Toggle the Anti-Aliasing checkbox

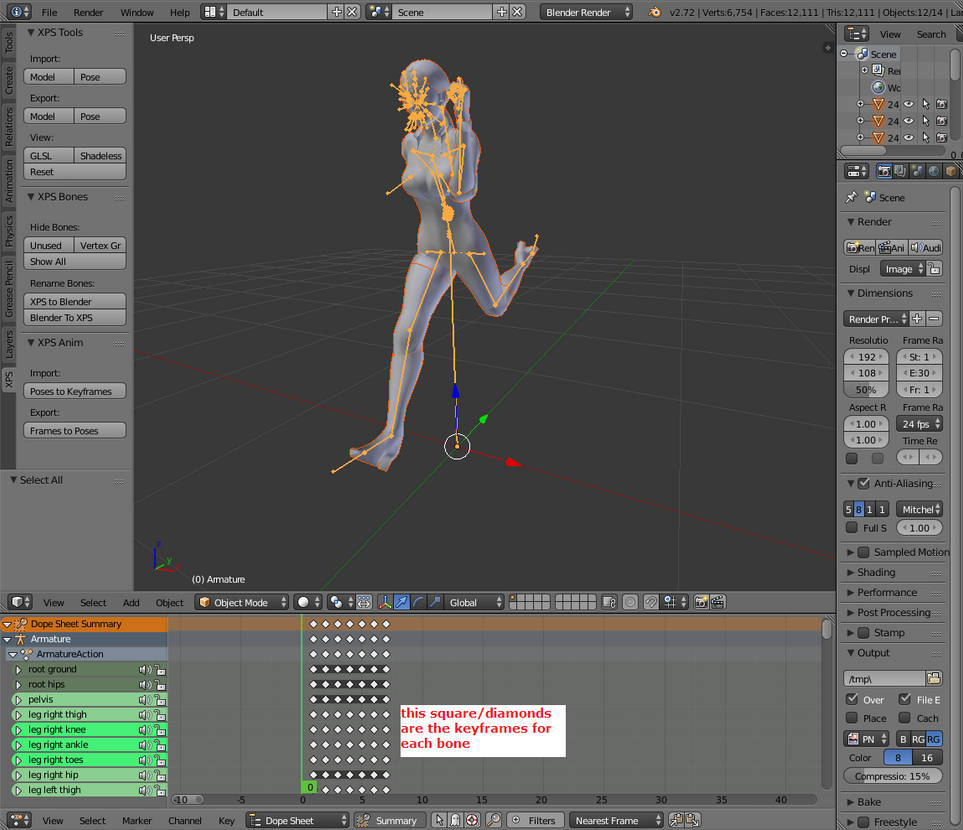(x=864, y=484)
